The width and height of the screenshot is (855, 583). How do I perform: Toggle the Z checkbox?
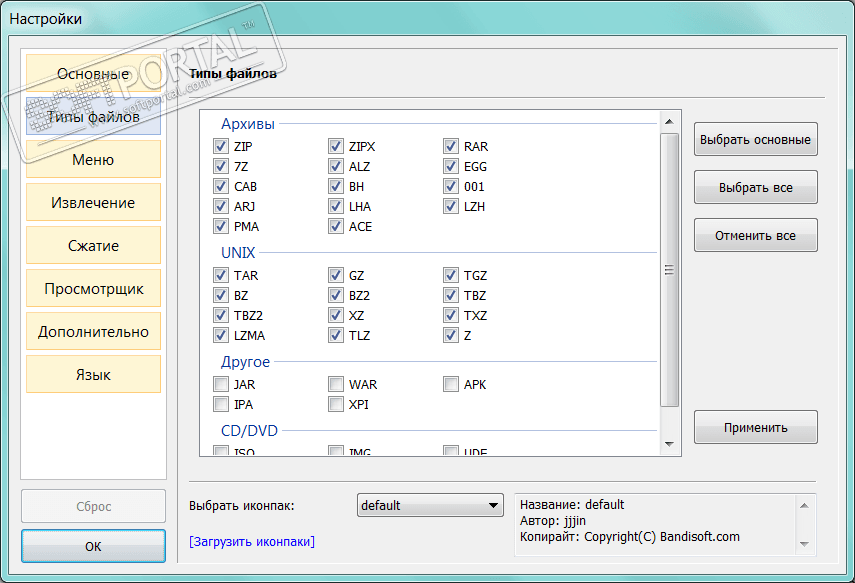(x=451, y=335)
